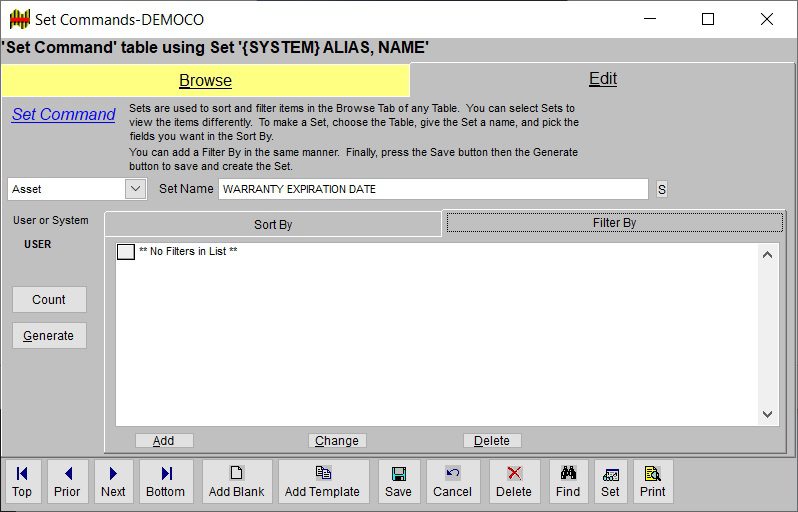The height and width of the screenshot is (512, 798).
Task: Switch to the Edit tab
Action: 602,79
